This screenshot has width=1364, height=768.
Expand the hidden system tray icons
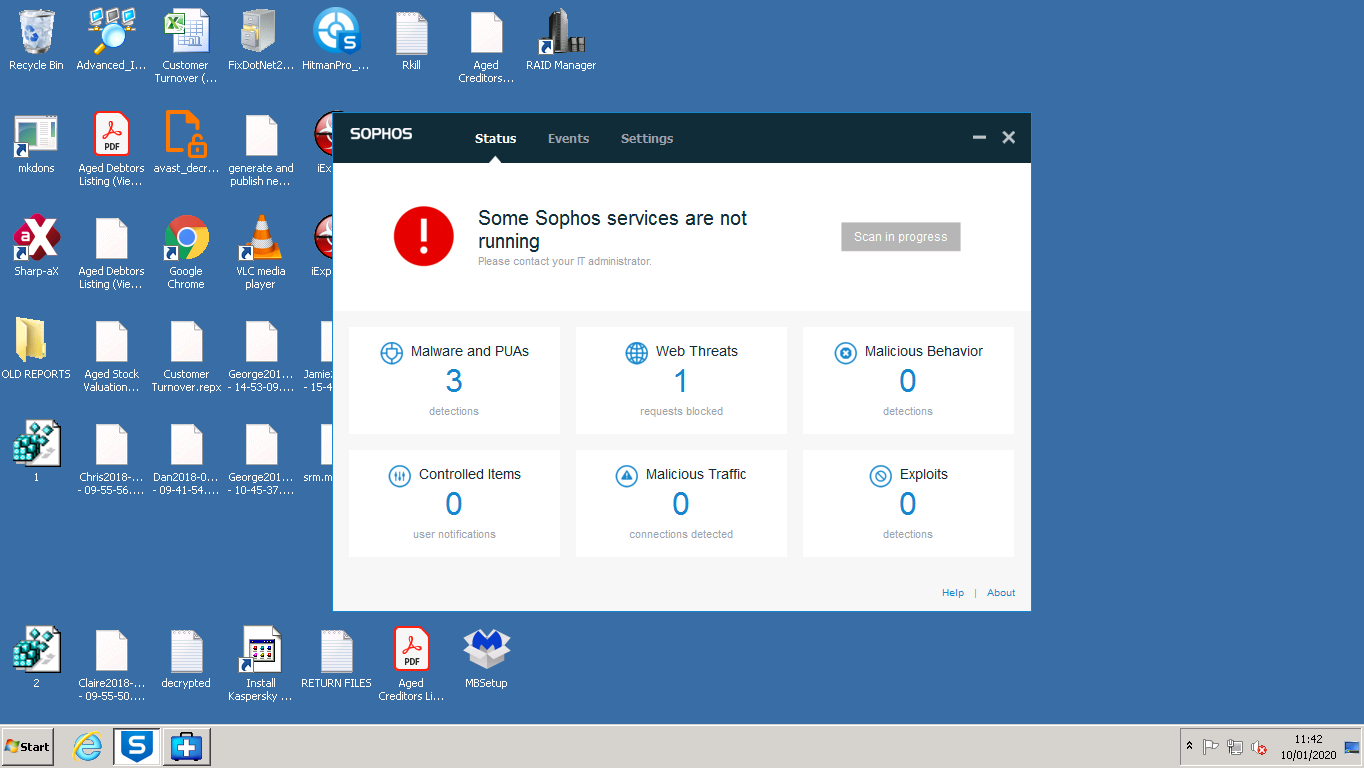pyautogui.click(x=1189, y=746)
